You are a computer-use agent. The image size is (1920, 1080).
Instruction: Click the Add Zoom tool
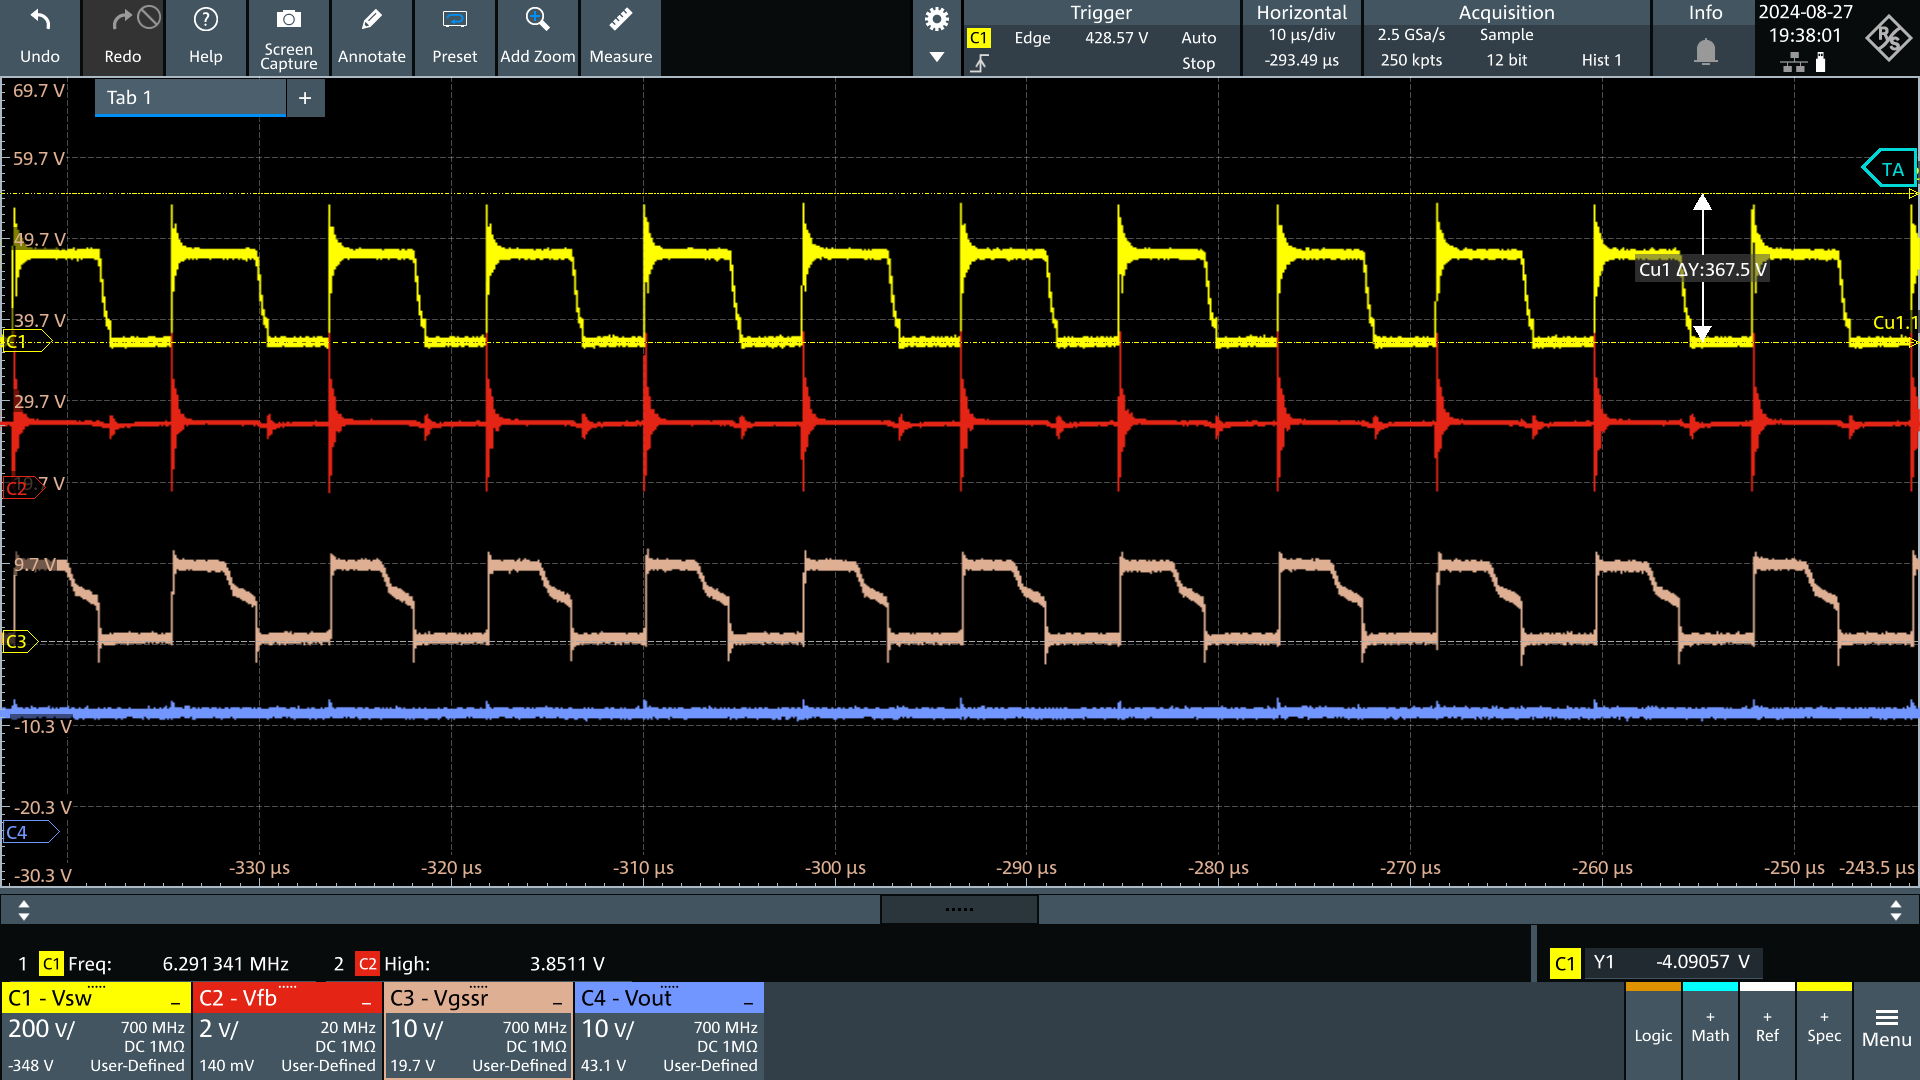tap(534, 36)
